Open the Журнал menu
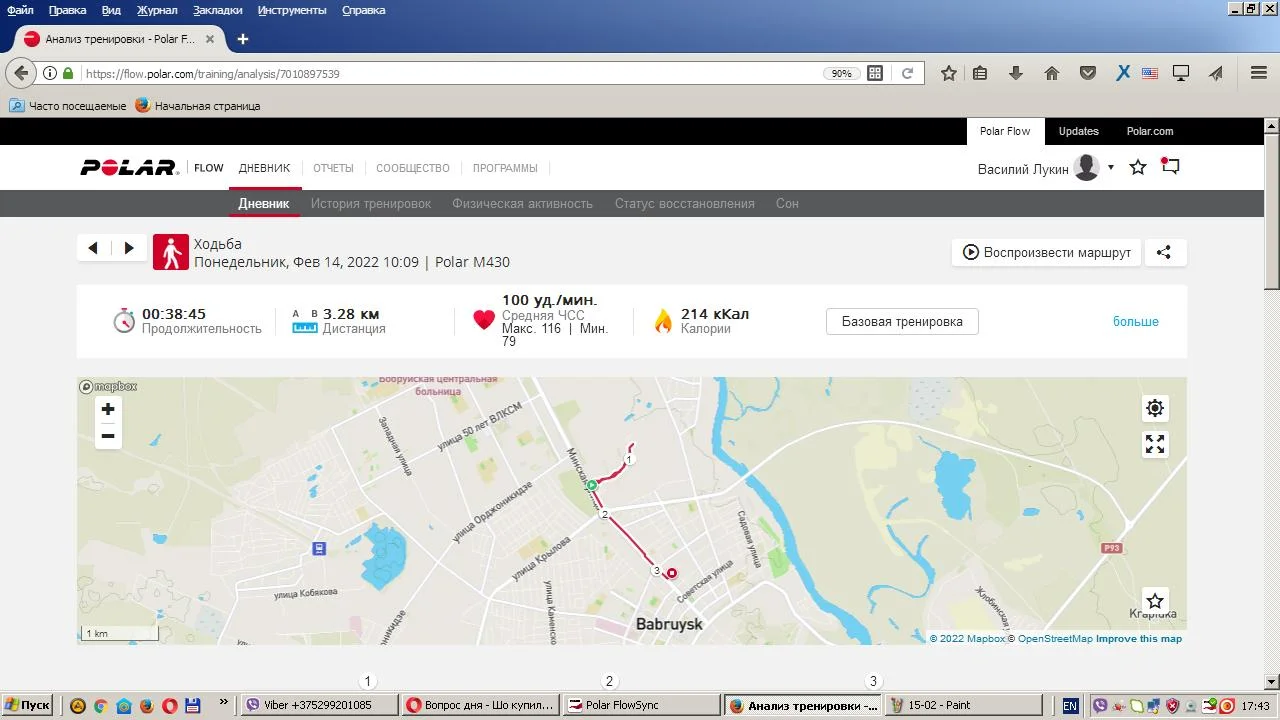The image size is (1280, 720). [157, 10]
